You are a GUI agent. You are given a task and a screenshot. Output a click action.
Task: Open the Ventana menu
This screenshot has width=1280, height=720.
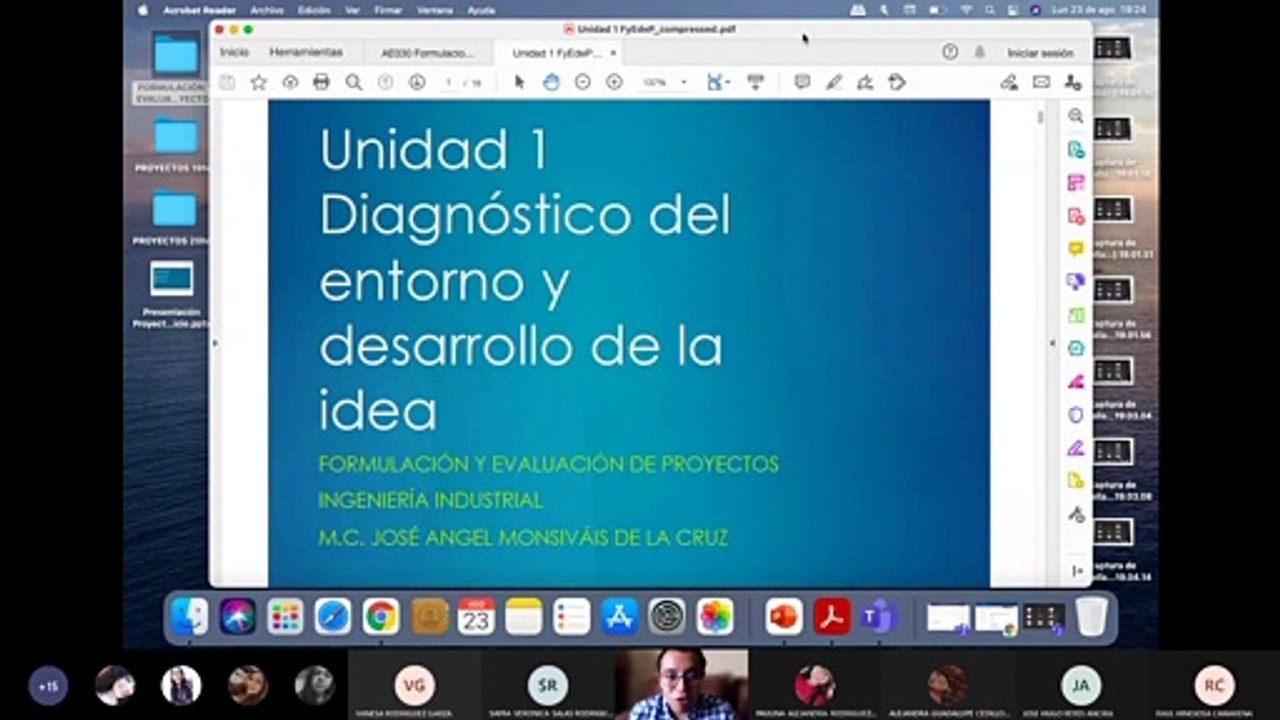[434, 10]
